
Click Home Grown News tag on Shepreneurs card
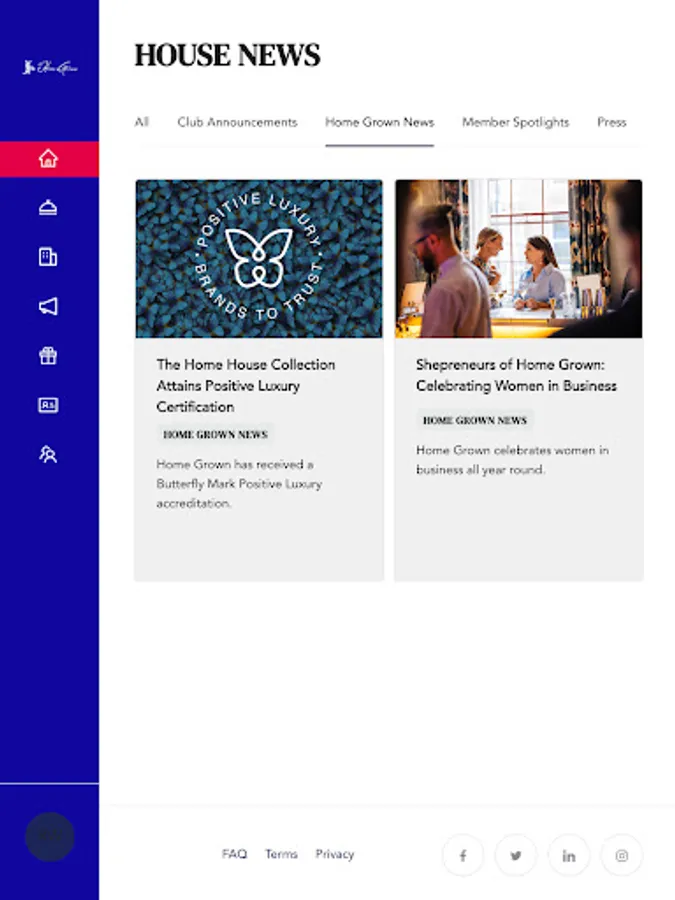(x=475, y=420)
